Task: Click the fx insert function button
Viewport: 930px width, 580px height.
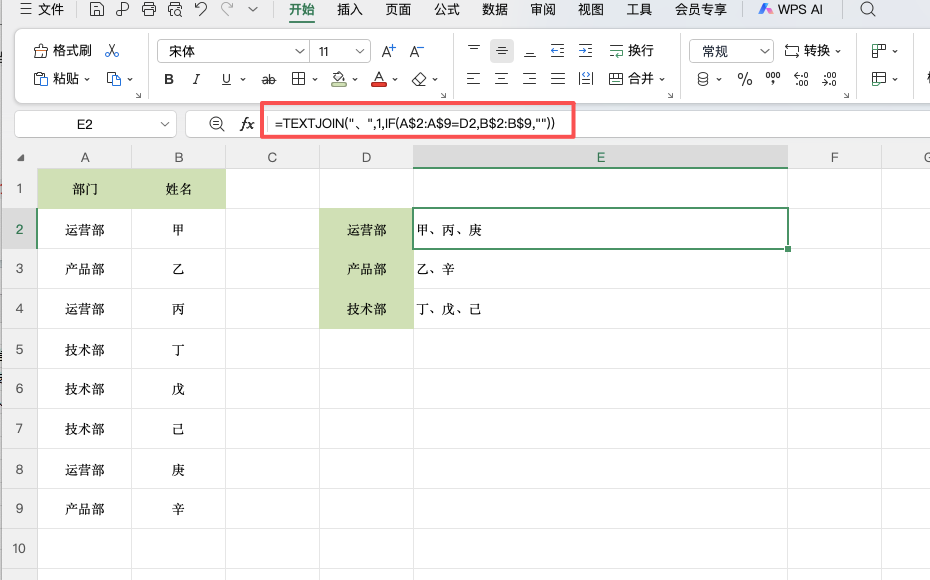Action: [x=247, y=124]
